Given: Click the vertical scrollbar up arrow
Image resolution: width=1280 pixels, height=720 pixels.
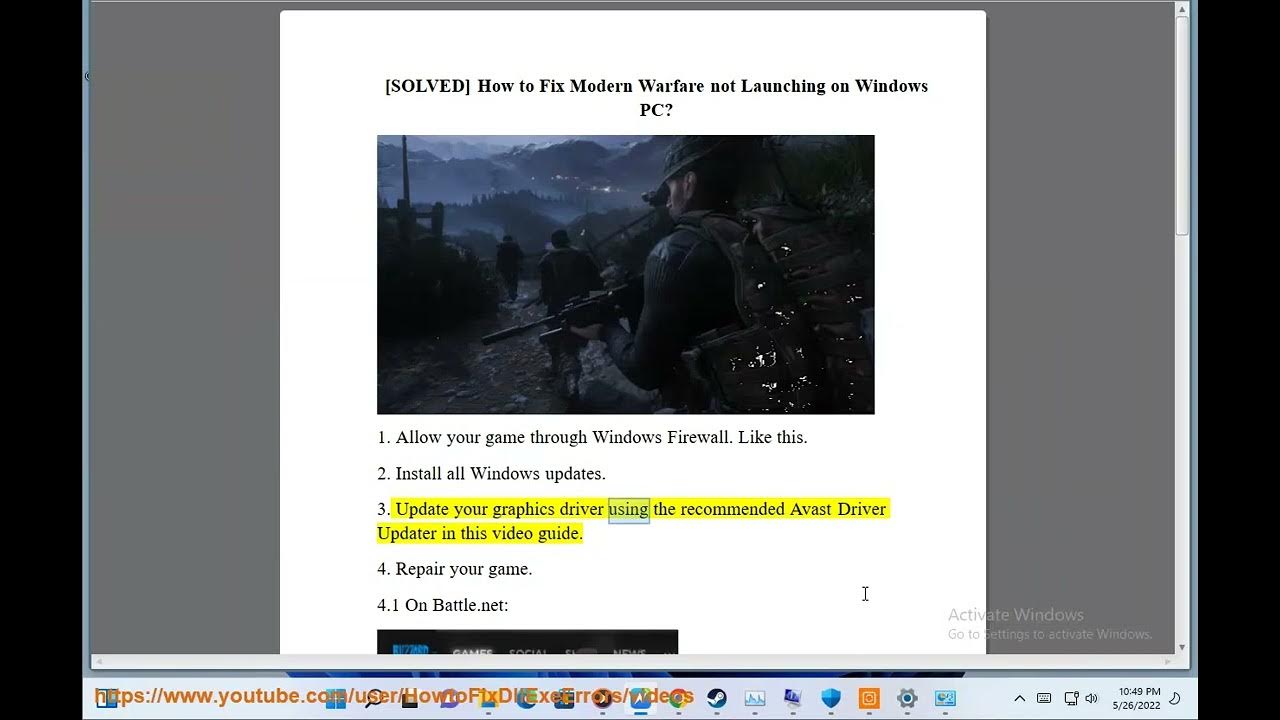Looking at the screenshot, I should click(x=1182, y=9).
